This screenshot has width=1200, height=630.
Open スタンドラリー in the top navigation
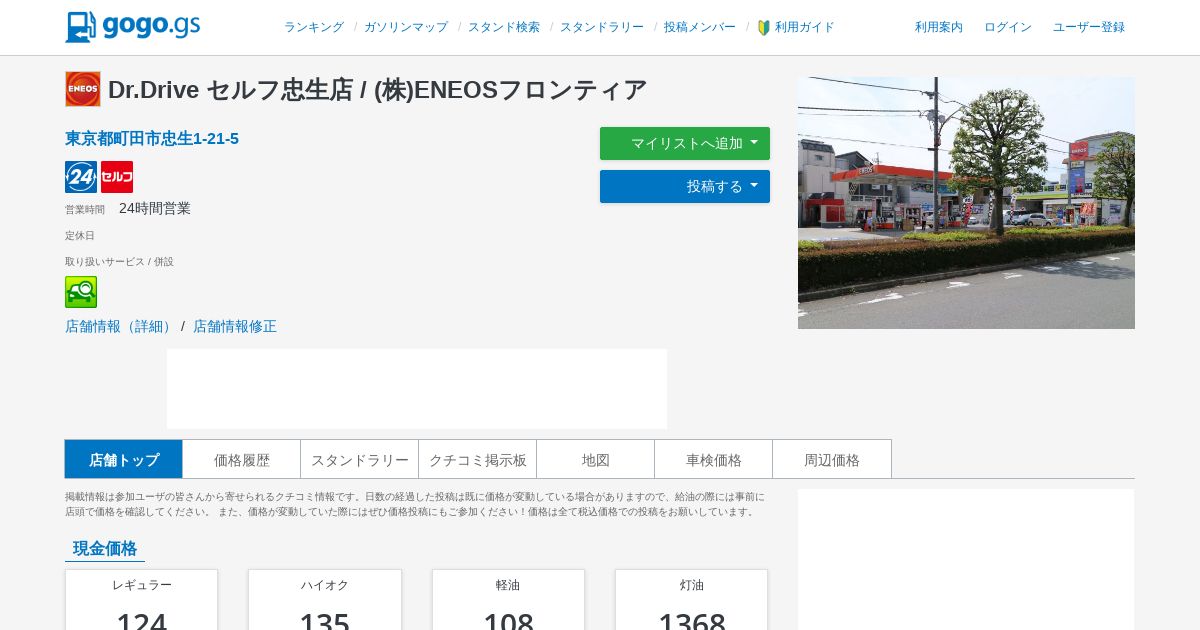[x=602, y=27]
